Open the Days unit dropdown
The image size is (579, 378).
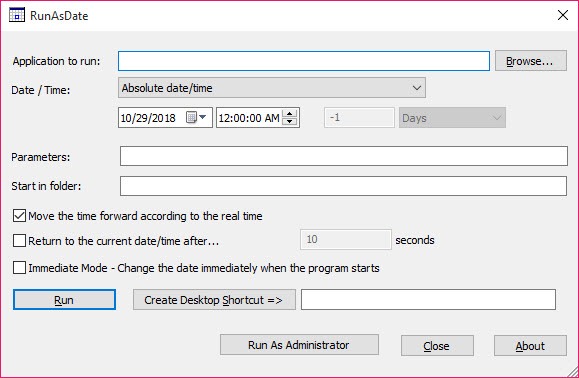[x=452, y=118]
